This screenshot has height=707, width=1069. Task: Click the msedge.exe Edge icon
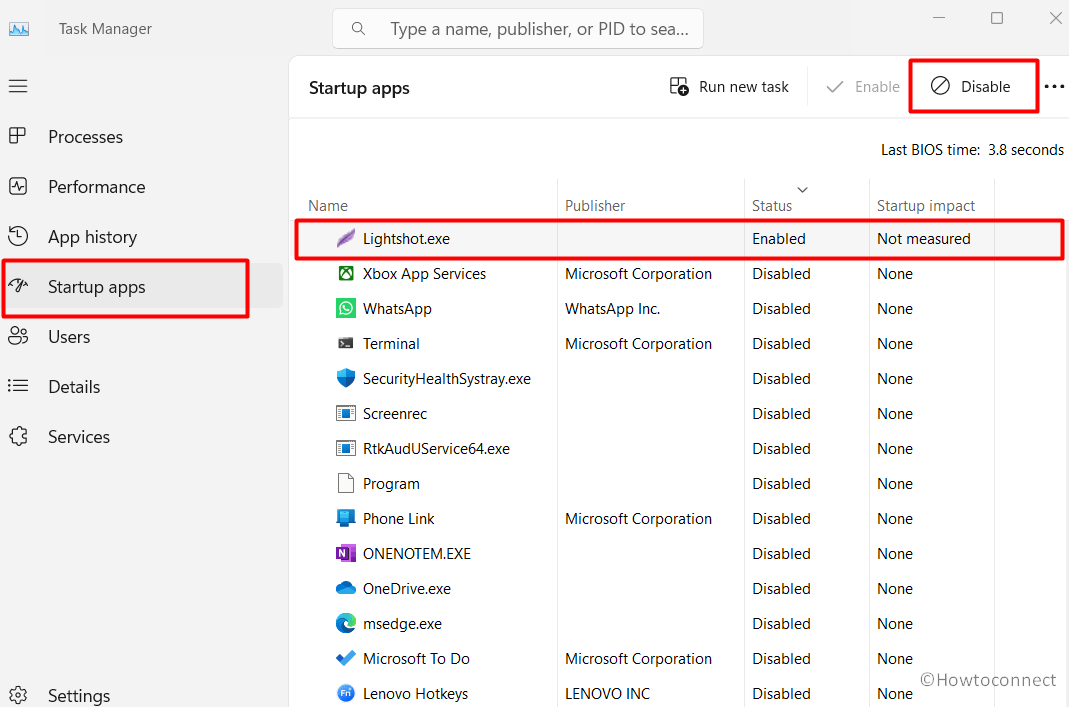click(x=346, y=623)
